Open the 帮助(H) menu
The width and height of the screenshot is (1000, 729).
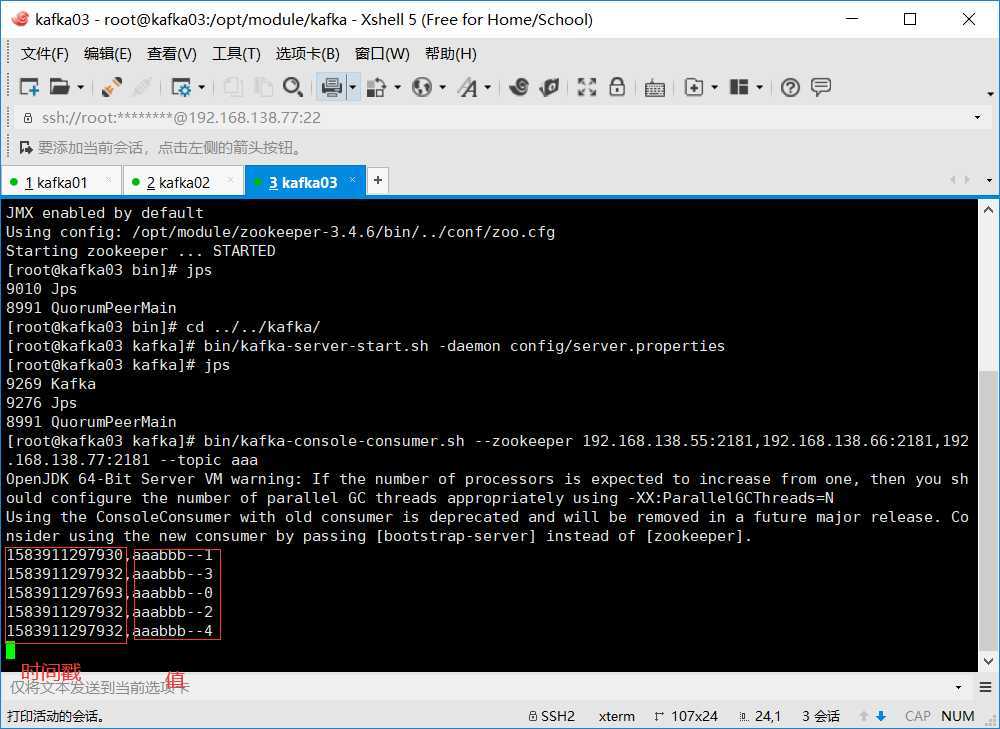coord(451,54)
